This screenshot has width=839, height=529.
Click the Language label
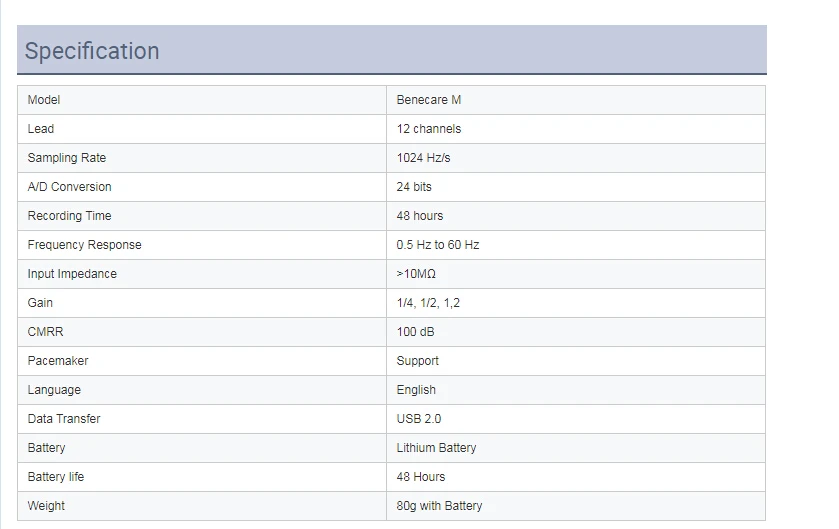[54, 390]
